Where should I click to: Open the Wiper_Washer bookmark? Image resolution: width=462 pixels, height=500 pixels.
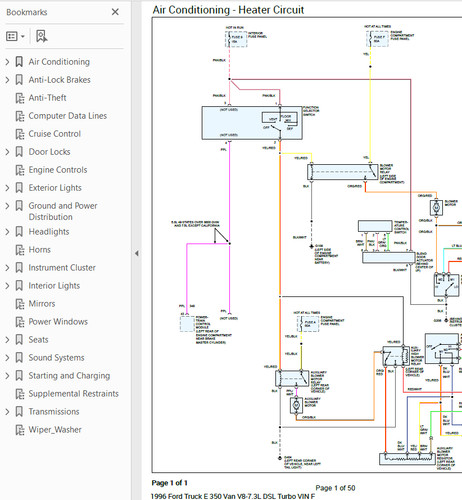(x=55, y=430)
